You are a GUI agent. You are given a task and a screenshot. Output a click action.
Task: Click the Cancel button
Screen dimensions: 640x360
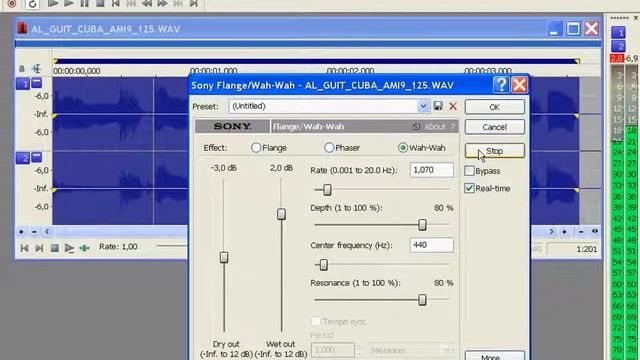pos(494,127)
